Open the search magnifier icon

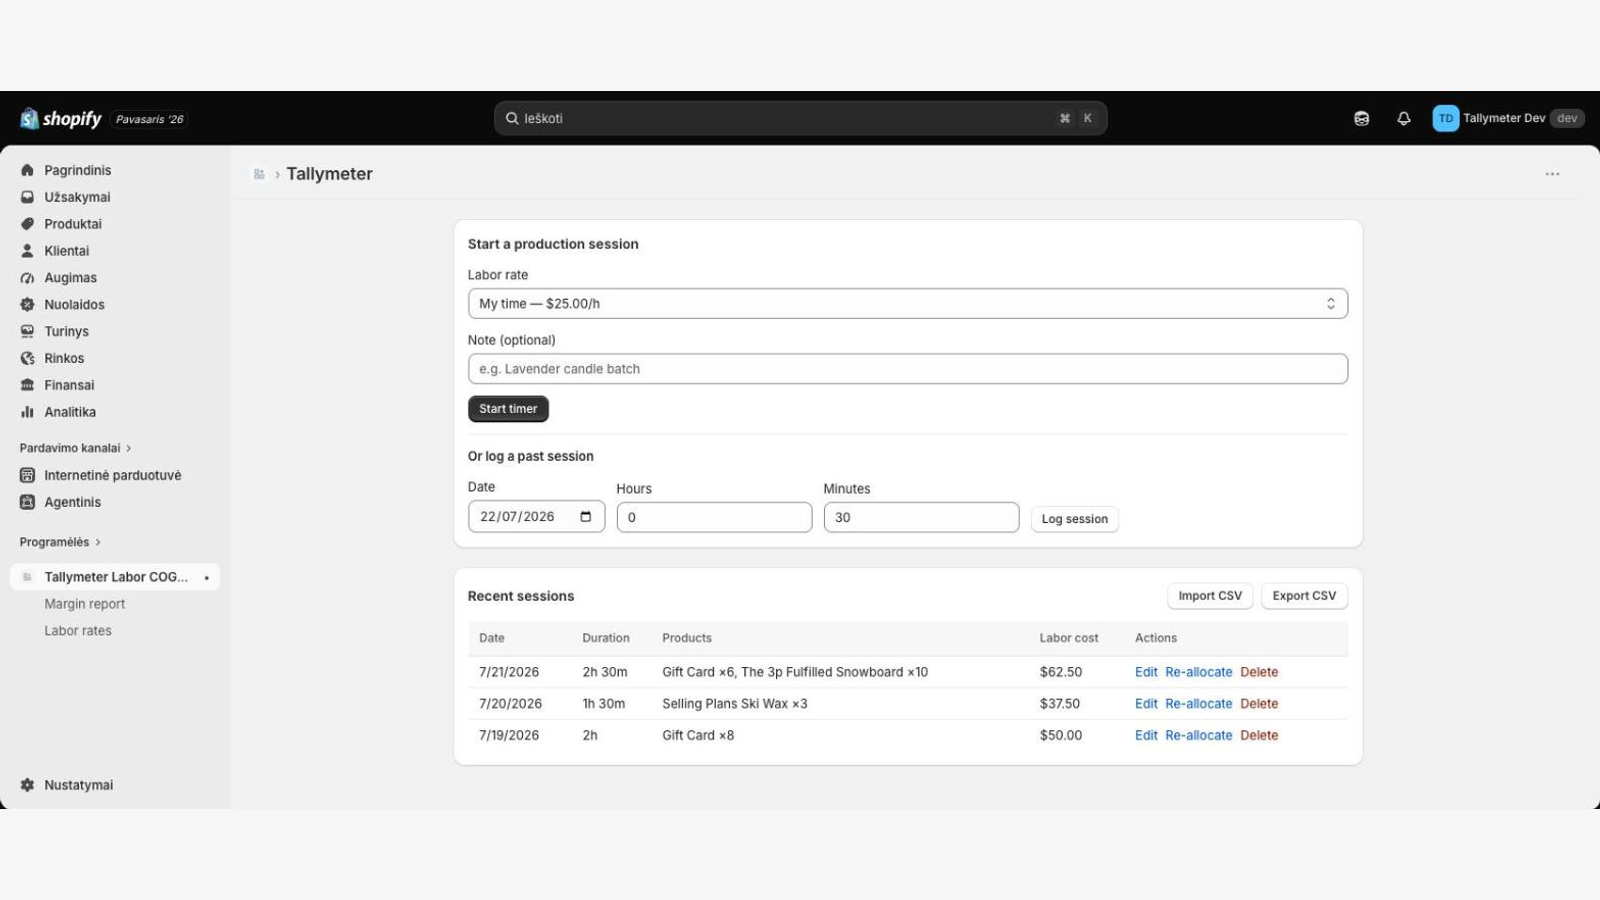[x=512, y=118]
